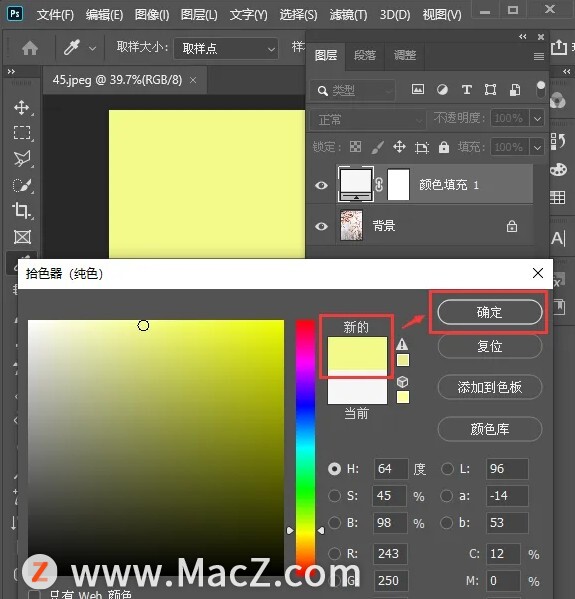Open the 类型 layer filter dropdown

pos(352,91)
